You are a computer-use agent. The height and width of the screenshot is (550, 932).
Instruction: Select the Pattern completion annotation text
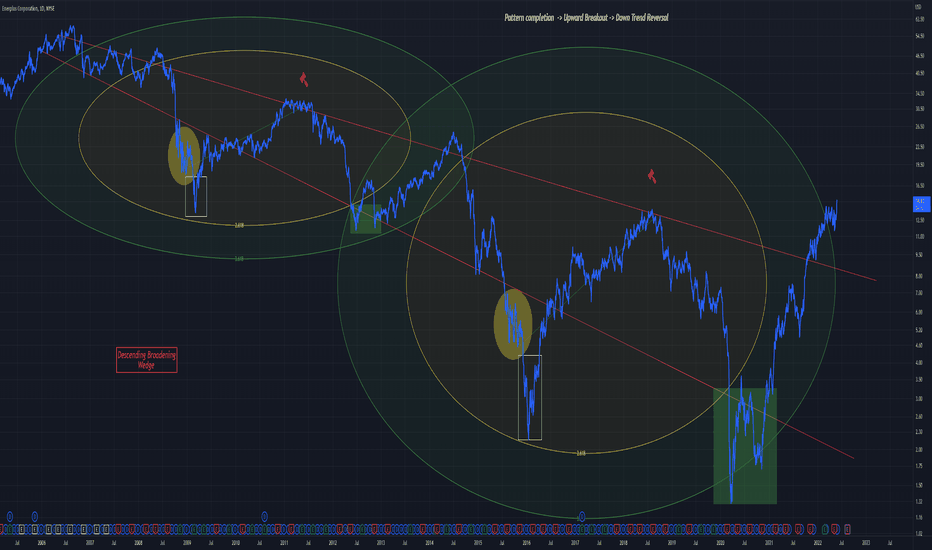[x=586, y=18]
